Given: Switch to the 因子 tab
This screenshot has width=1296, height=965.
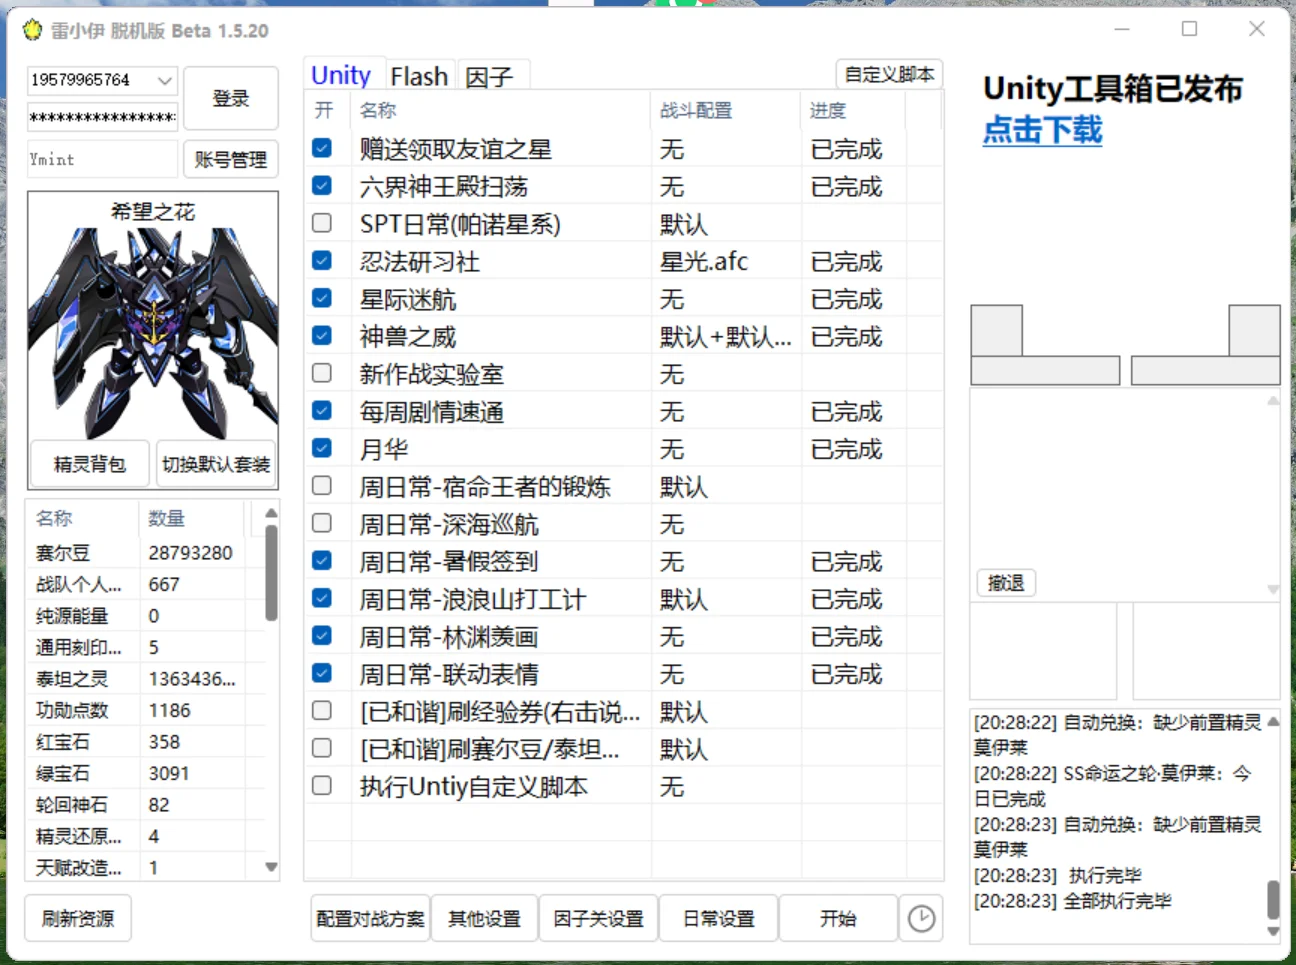Looking at the screenshot, I should 491,75.
